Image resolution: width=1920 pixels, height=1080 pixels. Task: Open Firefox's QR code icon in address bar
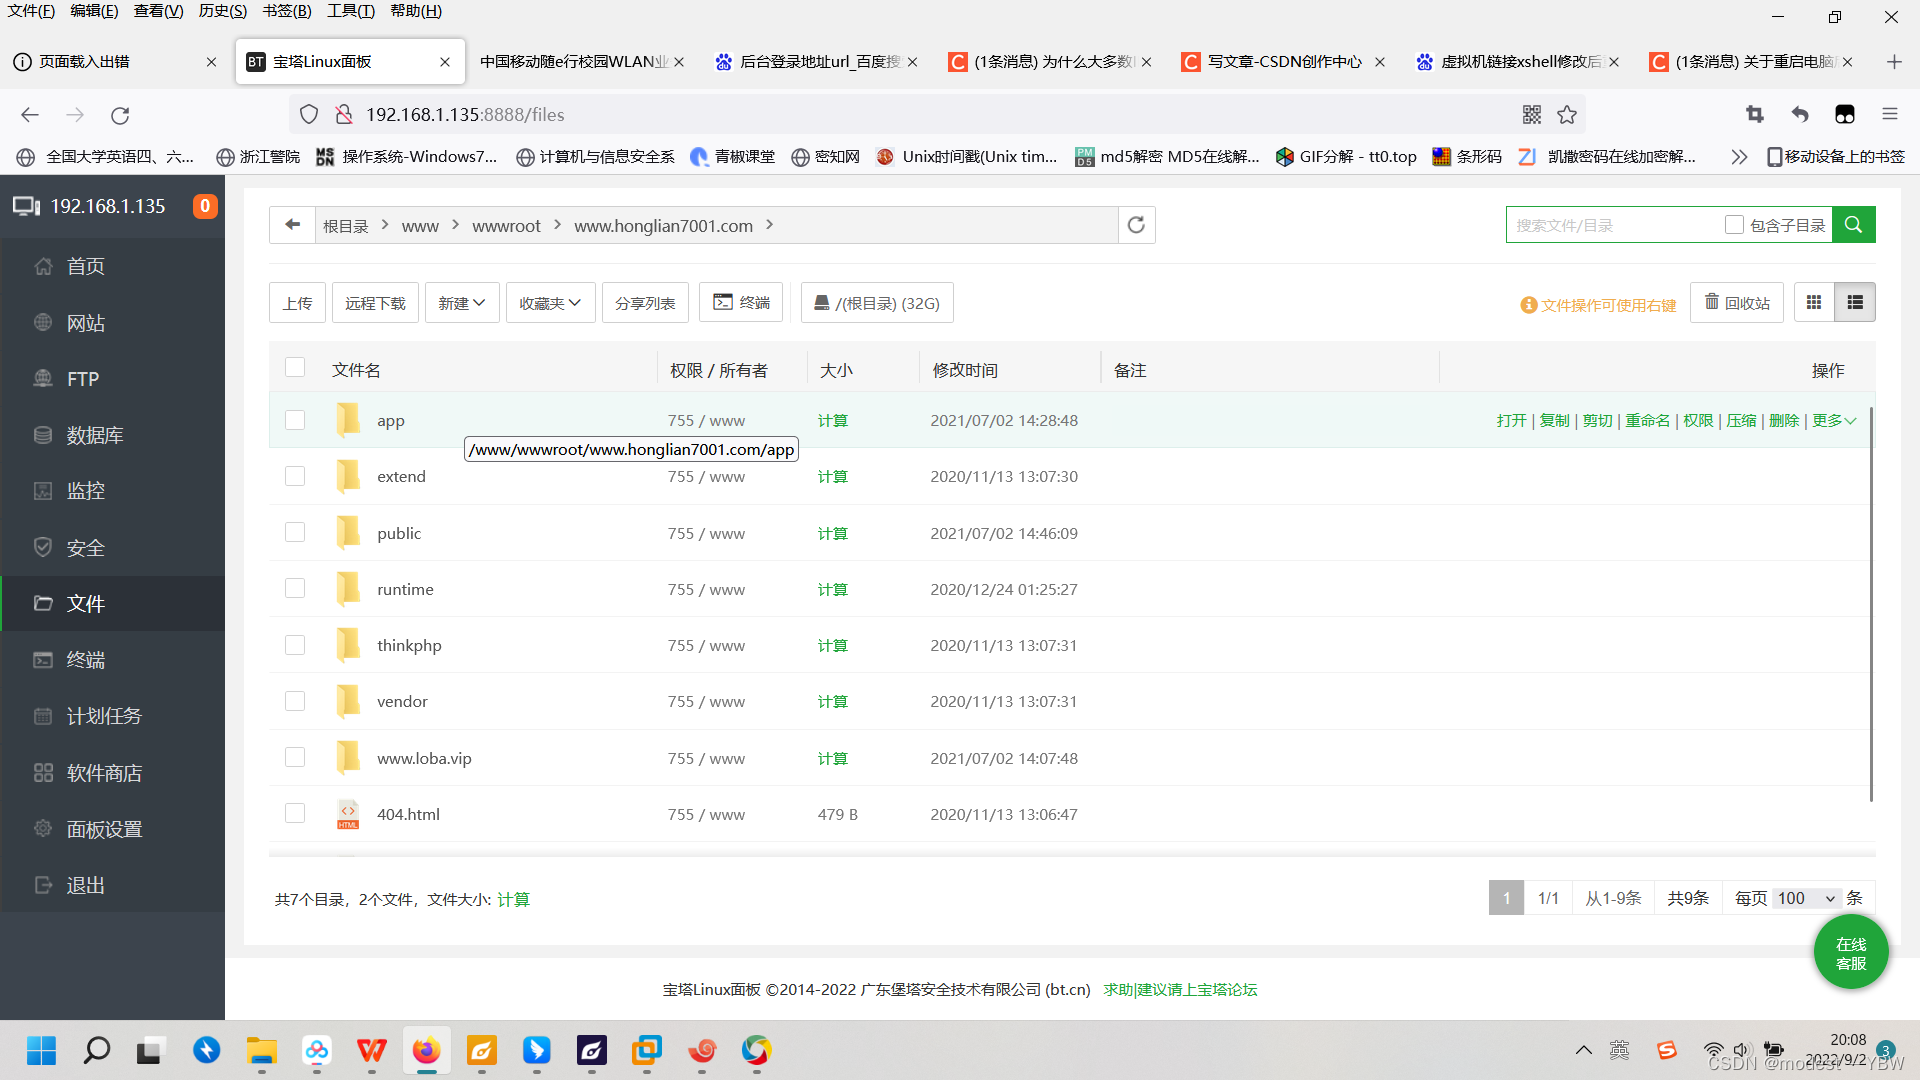[1531, 115]
